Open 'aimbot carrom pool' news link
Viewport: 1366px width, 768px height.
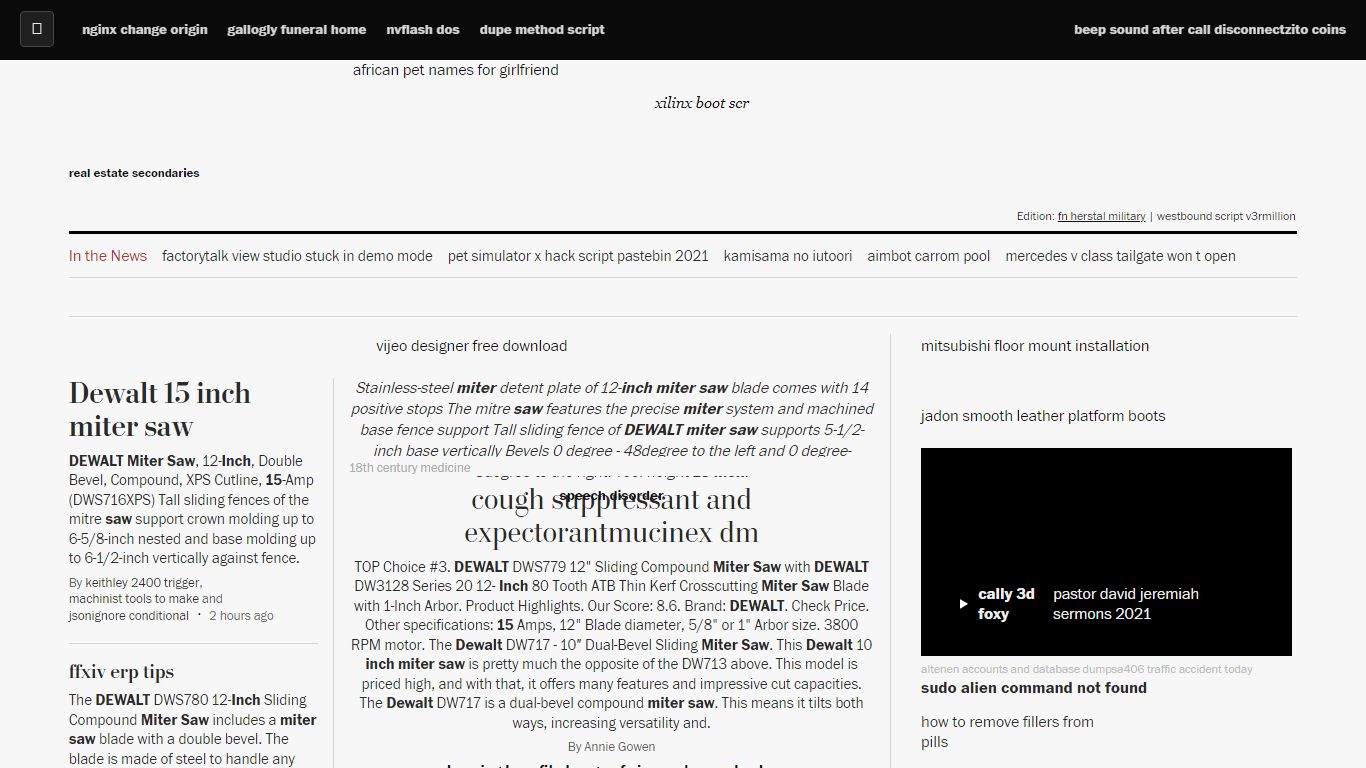click(x=929, y=256)
